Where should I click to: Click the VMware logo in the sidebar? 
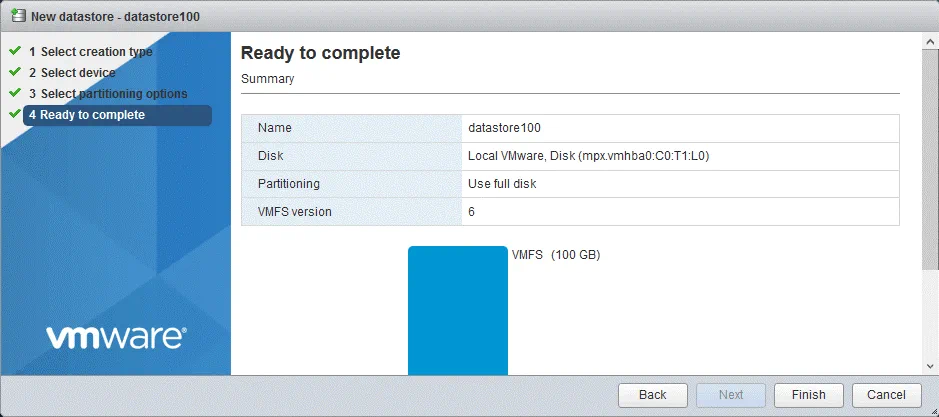tap(115, 337)
